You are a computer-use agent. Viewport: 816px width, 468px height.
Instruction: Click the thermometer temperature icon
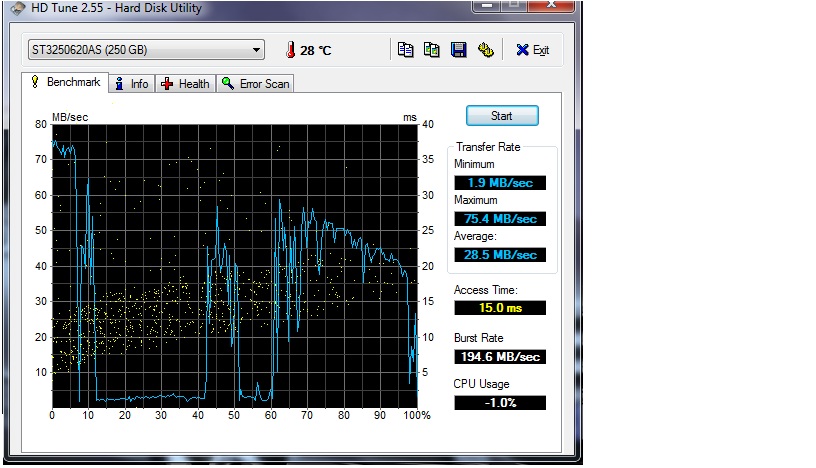tap(290, 50)
